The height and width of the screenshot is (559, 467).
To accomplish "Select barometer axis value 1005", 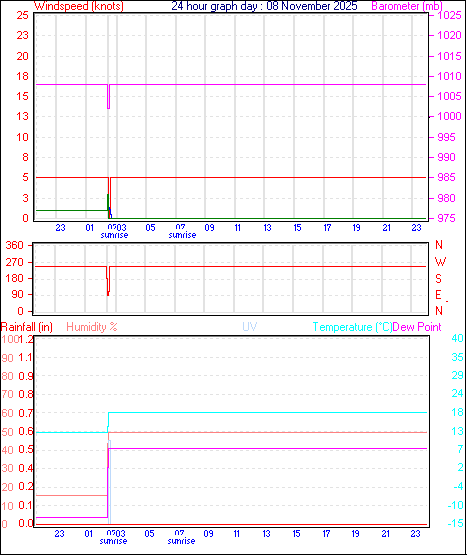I will pyautogui.click(x=449, y=96).
